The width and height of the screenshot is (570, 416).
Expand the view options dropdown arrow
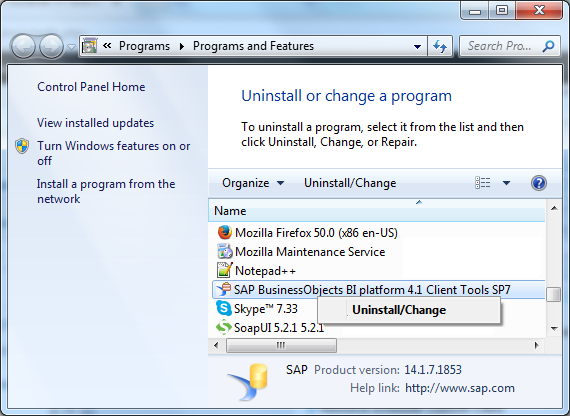tap(506, 183)
